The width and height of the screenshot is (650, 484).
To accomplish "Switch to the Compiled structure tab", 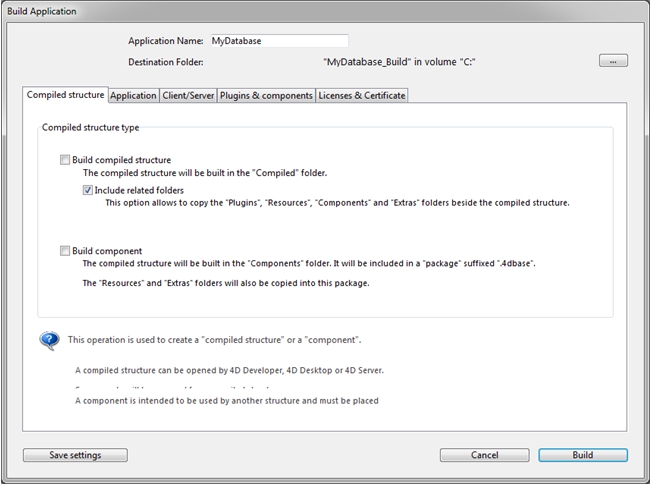I will (x=65, y=95).
